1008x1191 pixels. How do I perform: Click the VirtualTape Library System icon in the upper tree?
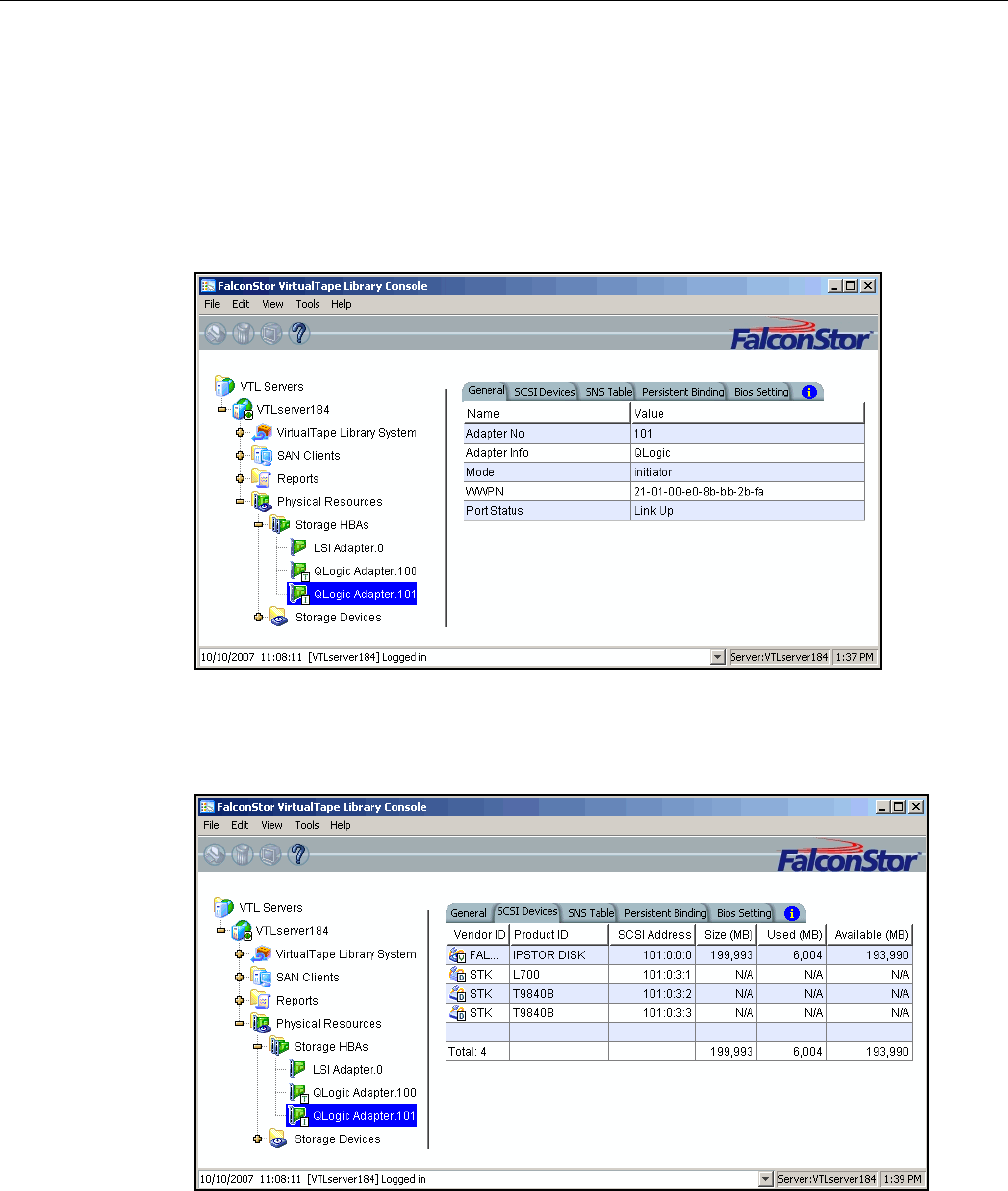pyautogui.click(x=262, y=432)
